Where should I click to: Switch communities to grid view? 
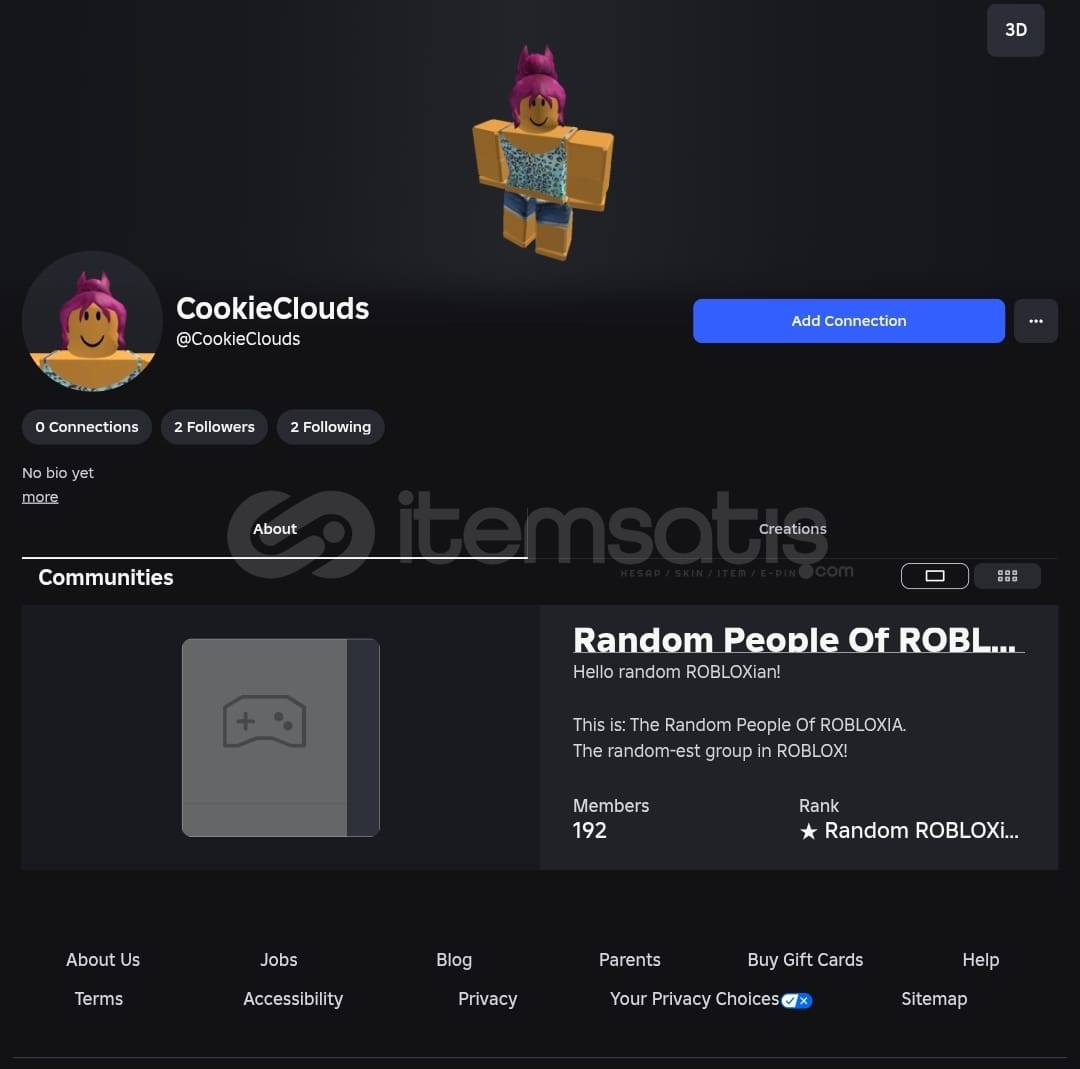coord(1007,576)
